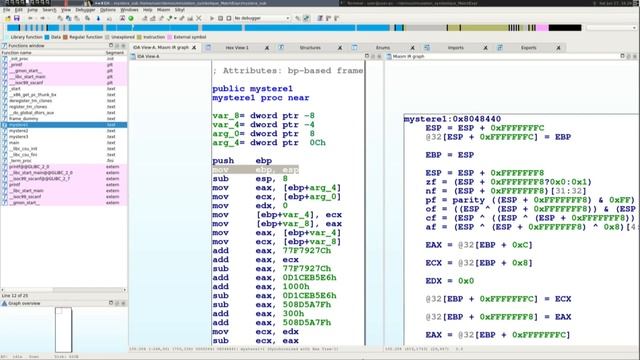Select register_tm_clones function row

coord(64,107)
